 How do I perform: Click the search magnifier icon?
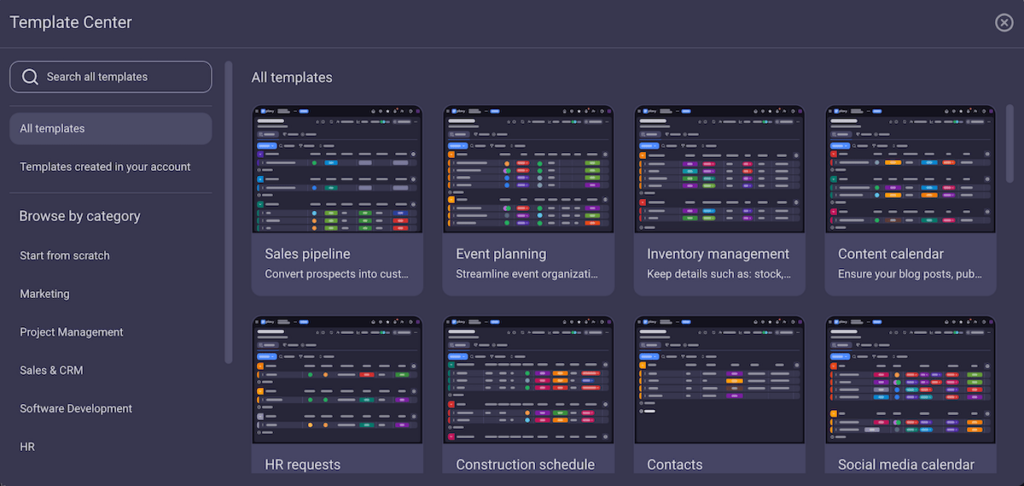click(30, 77)
